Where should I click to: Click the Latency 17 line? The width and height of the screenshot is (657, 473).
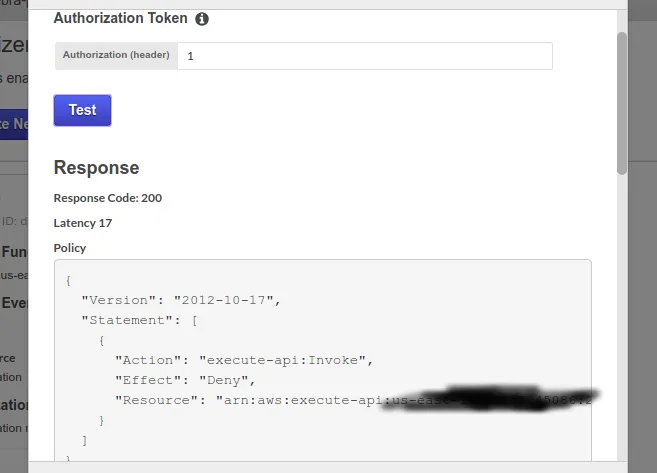pyautogui.click(x=83, y=223)
